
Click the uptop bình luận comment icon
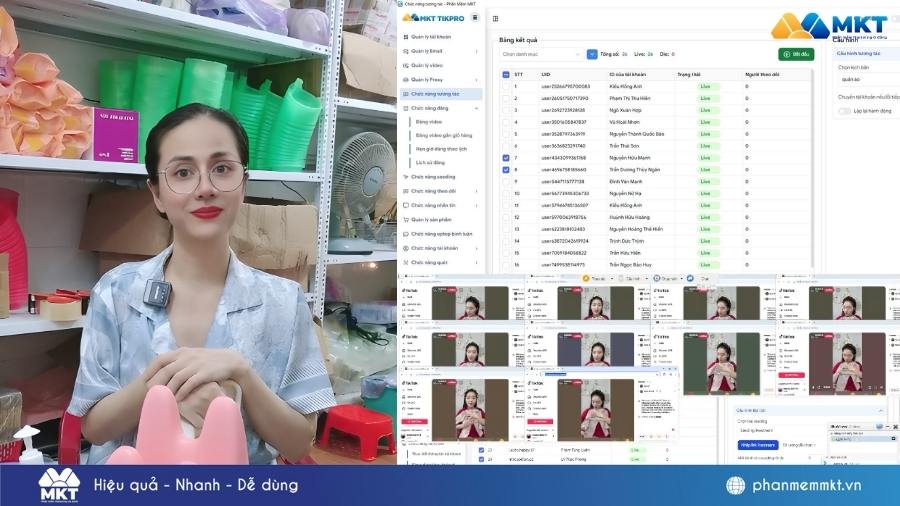[x=406, y=234]
